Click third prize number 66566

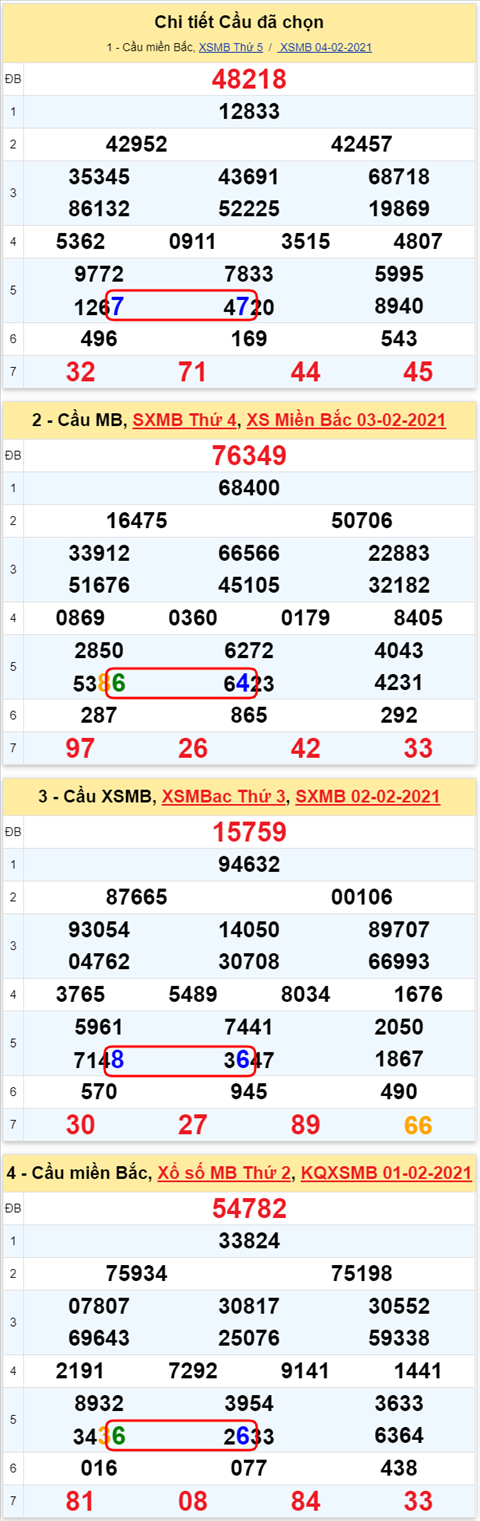point(249,553)
